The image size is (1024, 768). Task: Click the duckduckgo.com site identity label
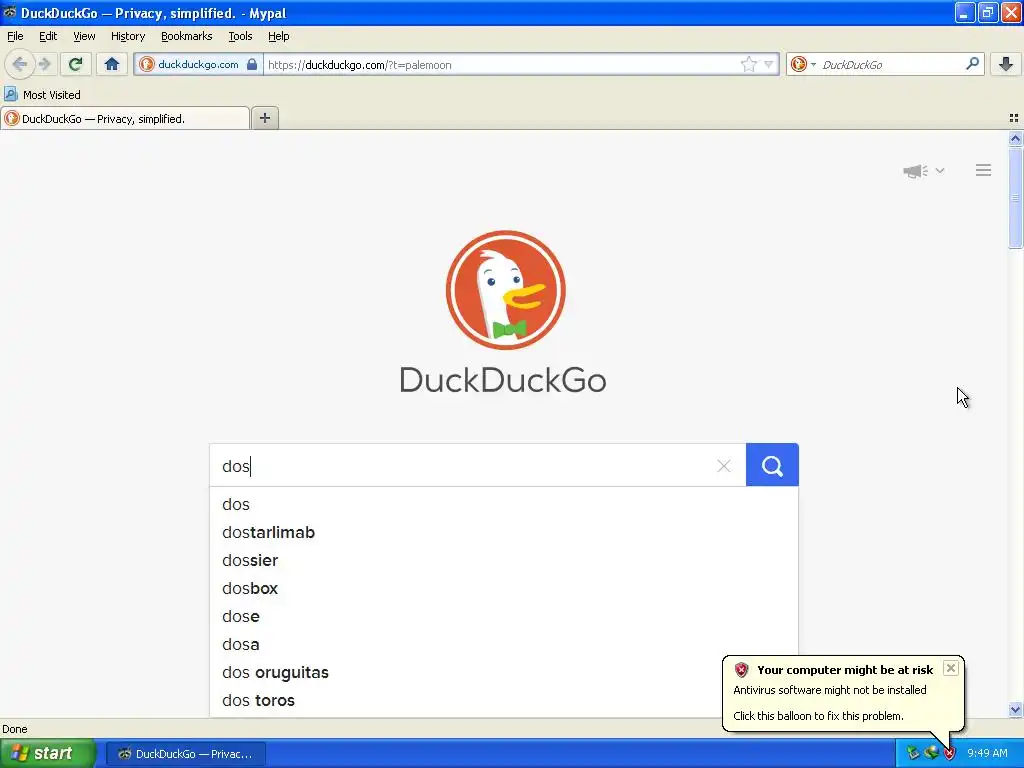[x=198, y=64]
